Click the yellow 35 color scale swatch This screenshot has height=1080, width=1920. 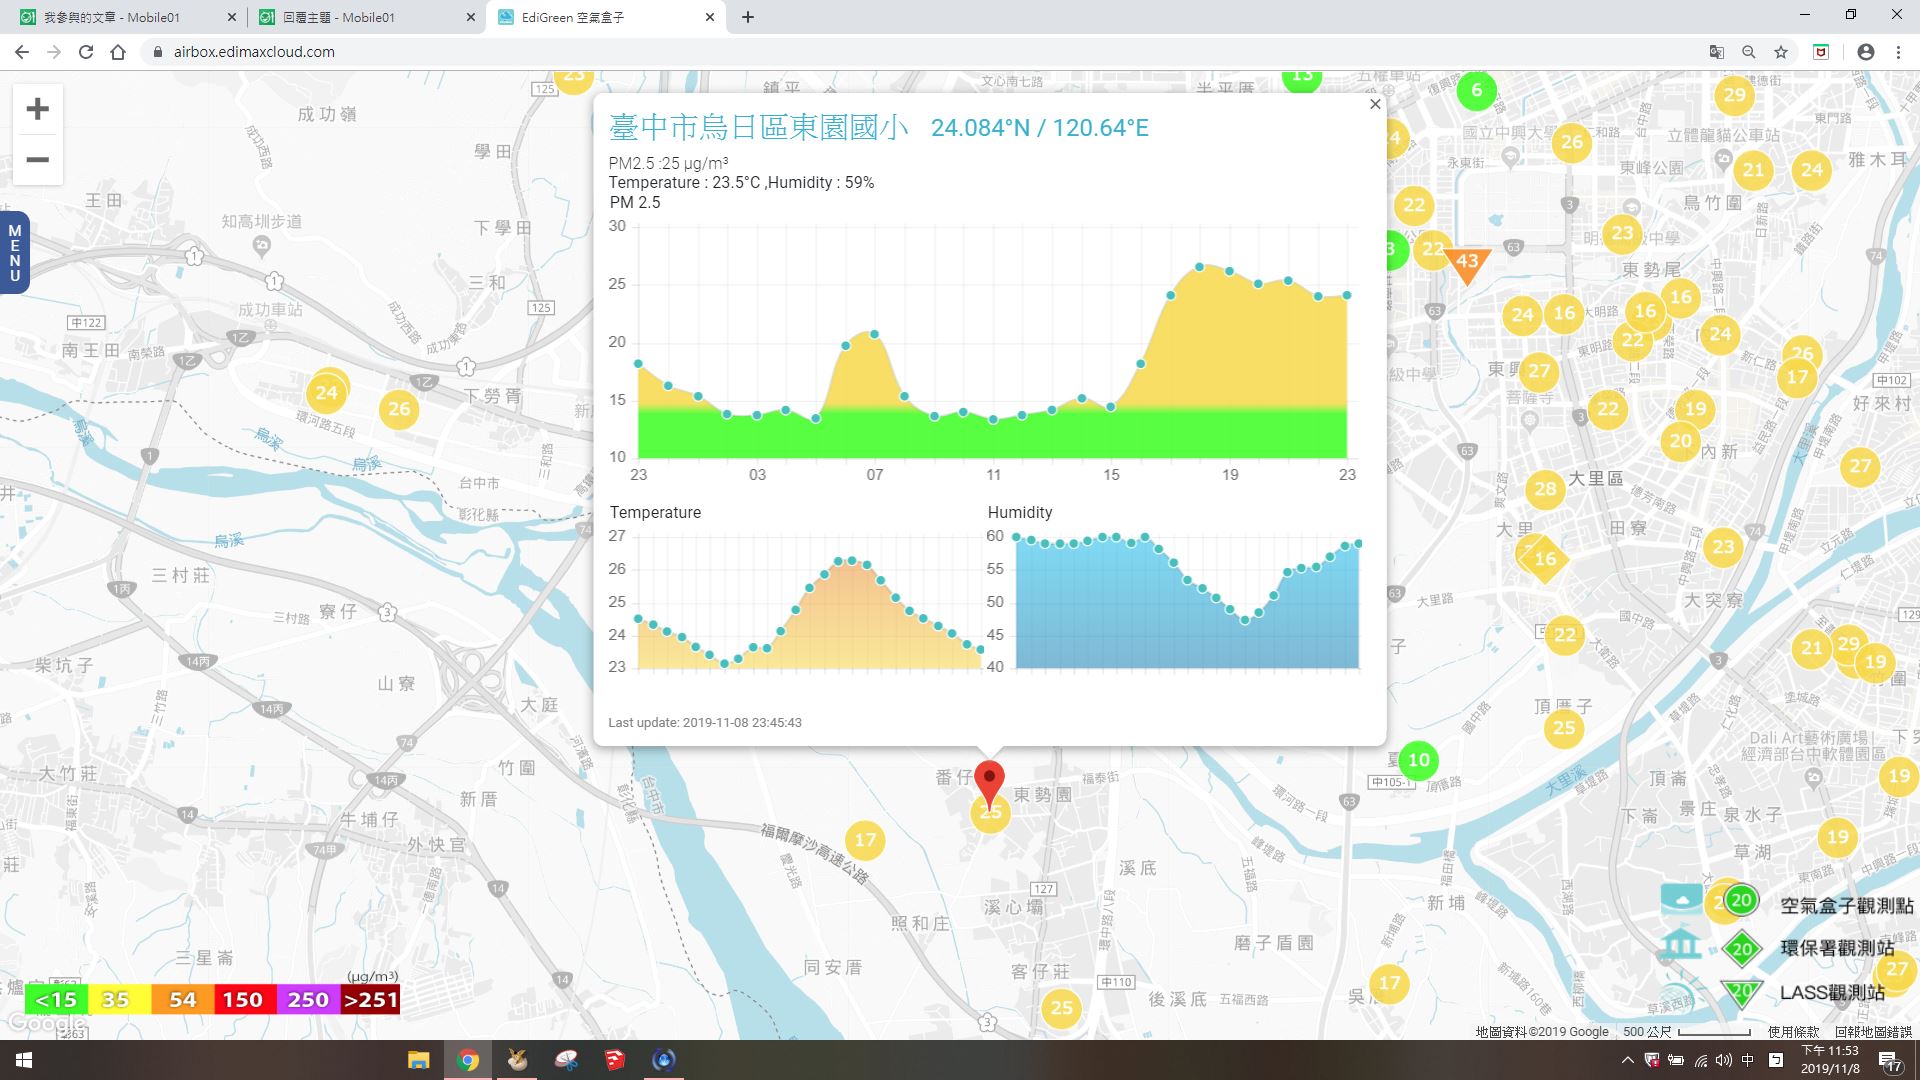(x=119, y=1000)
